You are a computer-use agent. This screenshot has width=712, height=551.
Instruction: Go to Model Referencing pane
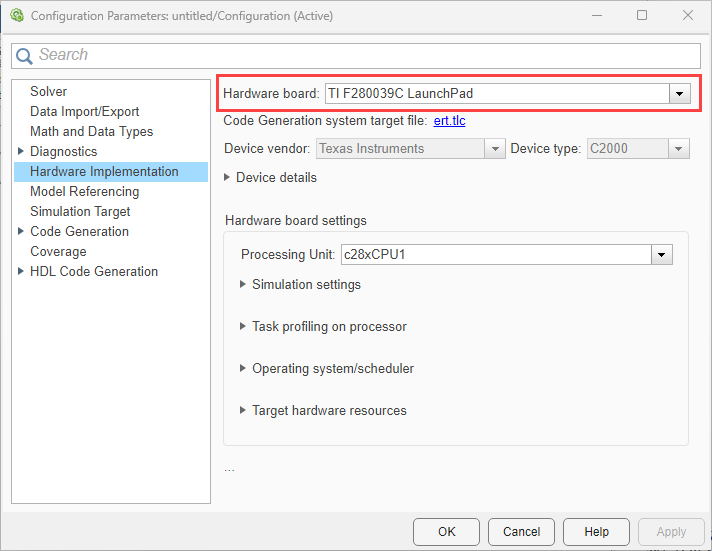85,192
